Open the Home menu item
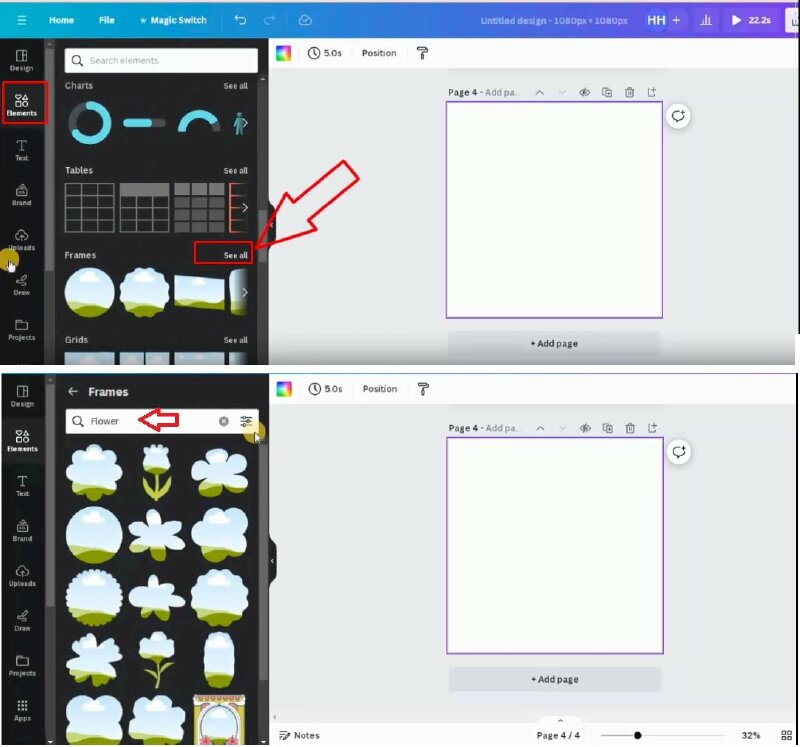Viewport: 800px width, 747px height. [61, 20]
